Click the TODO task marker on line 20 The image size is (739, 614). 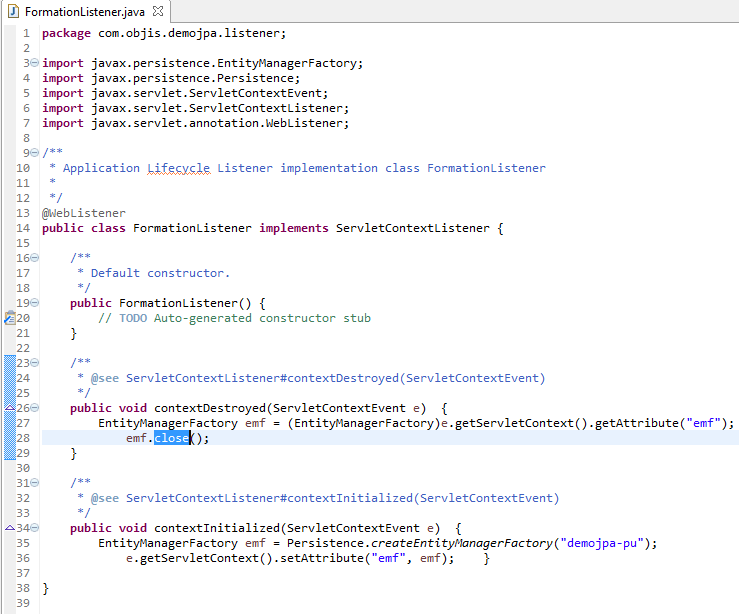click(9, 318)
